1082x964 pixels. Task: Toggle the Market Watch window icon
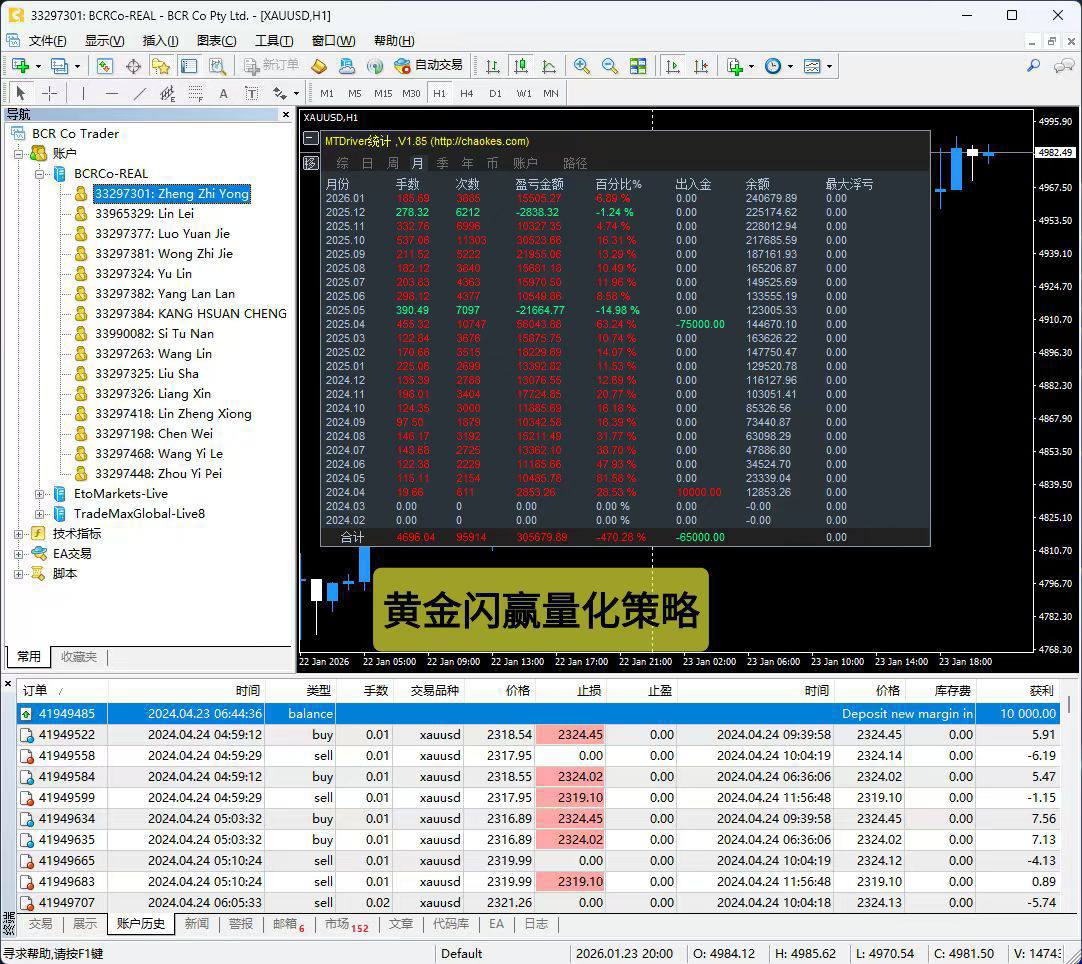point(105,66)
